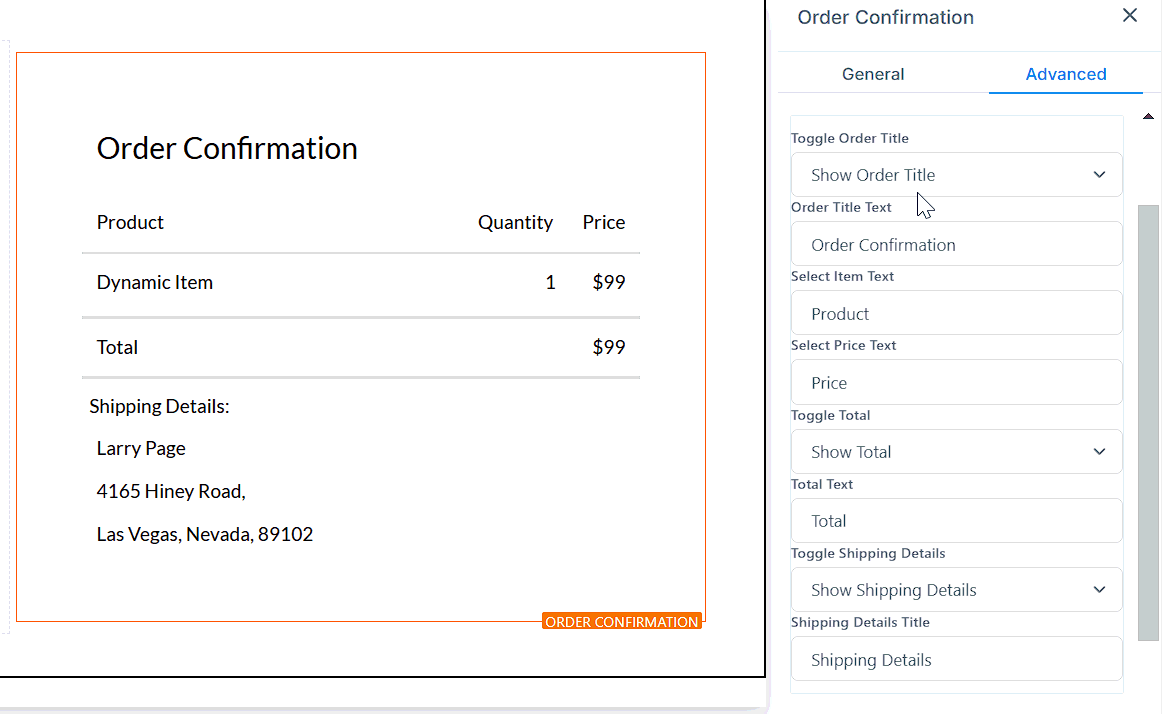The width and height of the screenshot is (1162, 714).
Task: Open the Show Shipping Details dropdown
Action: 956,590
